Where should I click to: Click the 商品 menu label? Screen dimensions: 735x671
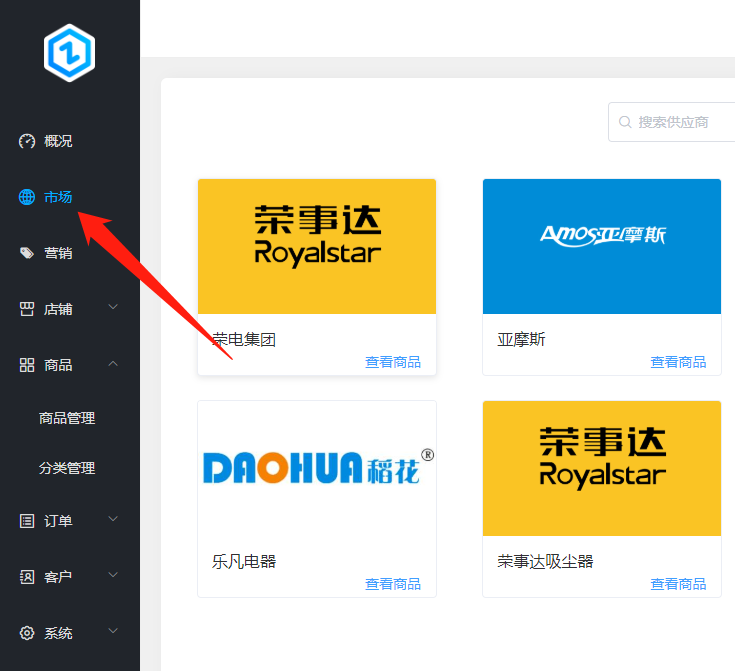click(58, 365)
